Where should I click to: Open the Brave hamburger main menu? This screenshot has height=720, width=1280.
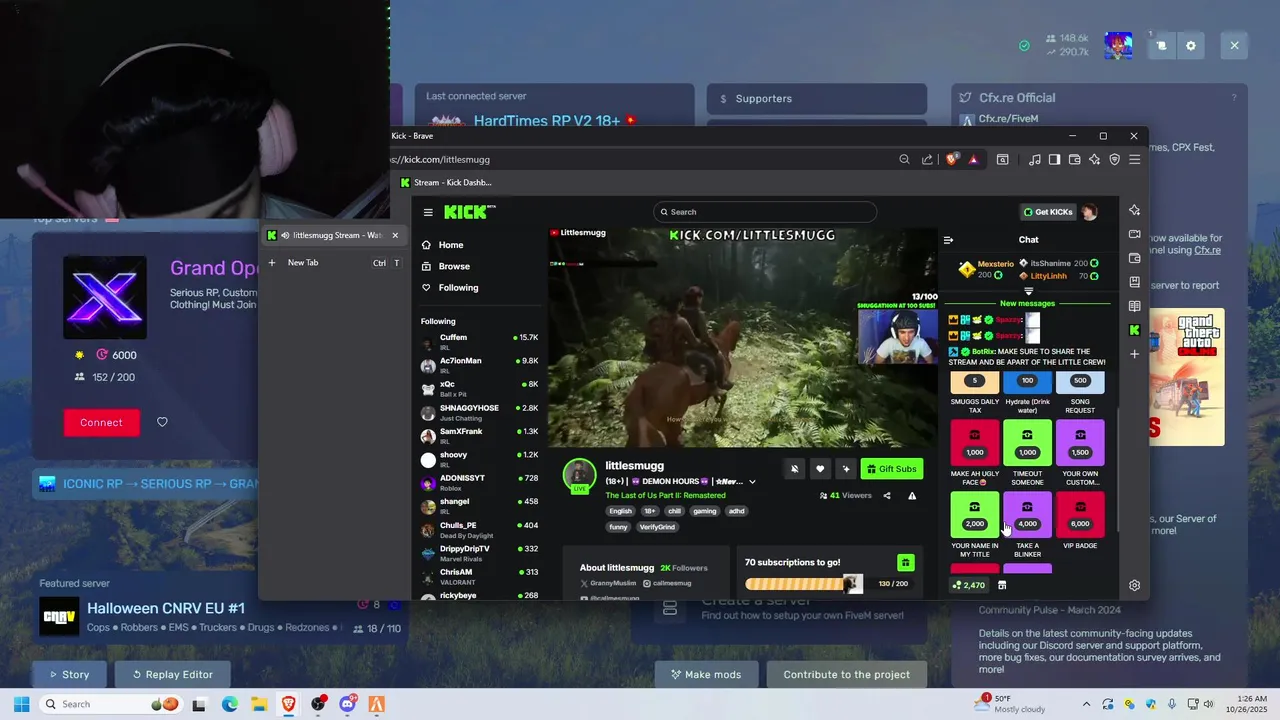click(1135, 159)
